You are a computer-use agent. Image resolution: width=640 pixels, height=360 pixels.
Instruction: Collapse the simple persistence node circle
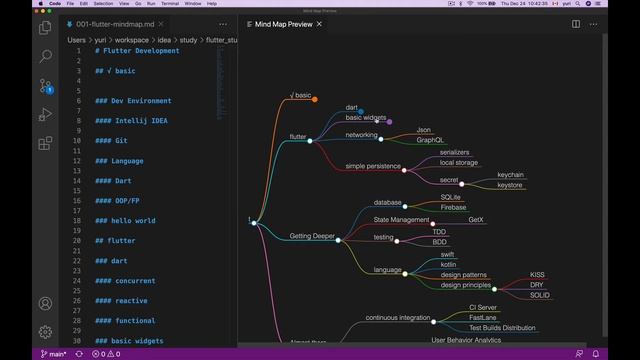click(404, 170)
